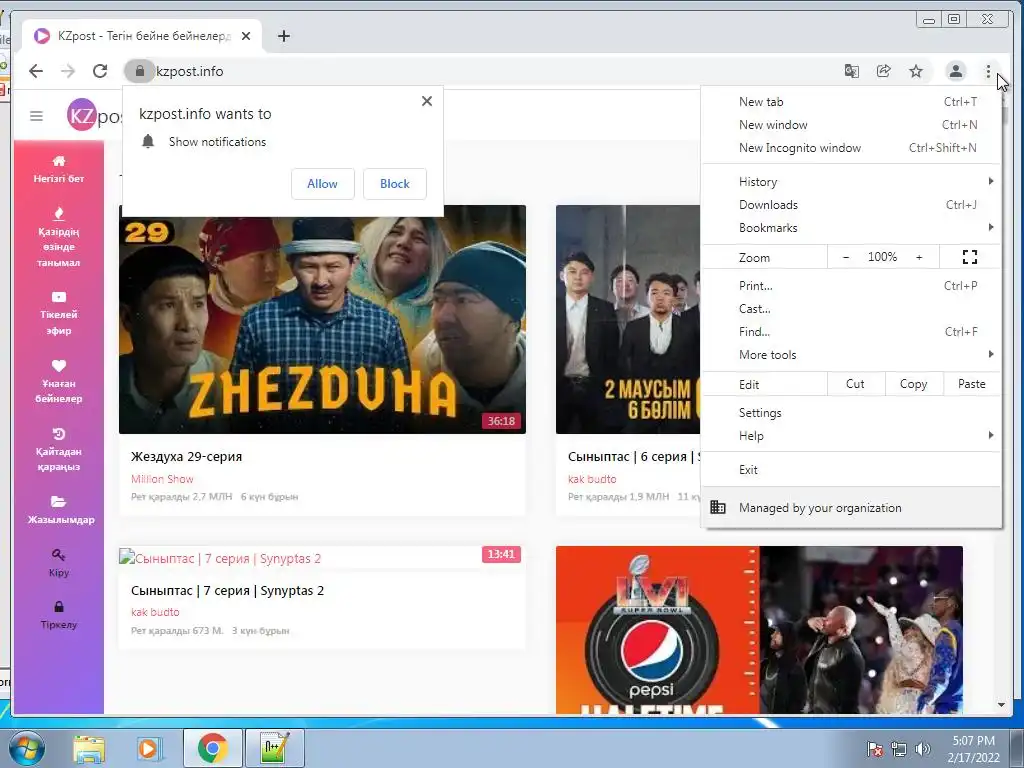This screenshot has width=1024, height=768.
Task: Choose Find... from the menu
Action: coord(851,332)
